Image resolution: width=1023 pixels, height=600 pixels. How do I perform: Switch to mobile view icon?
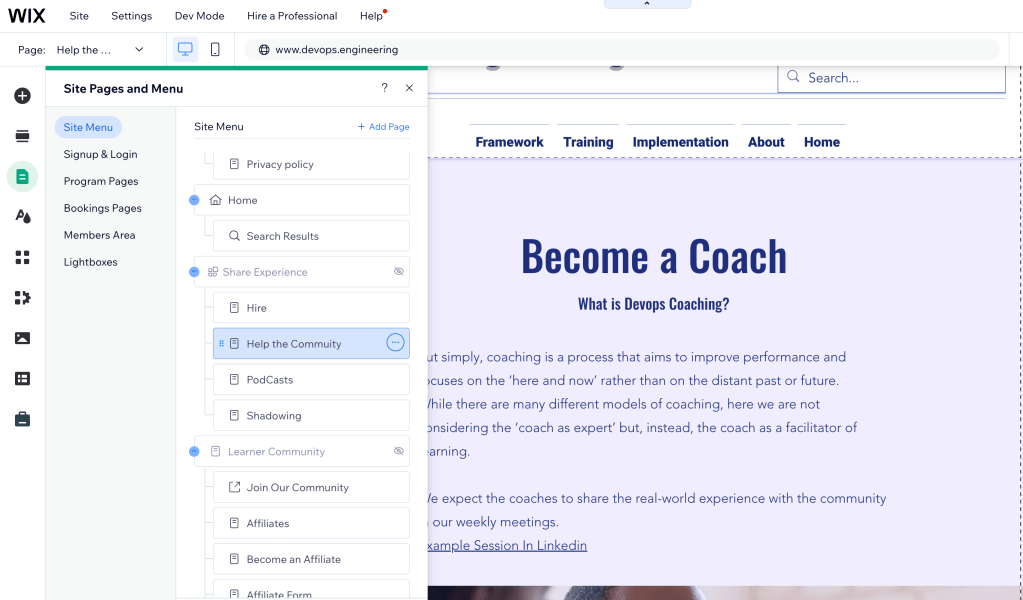(x=215, y=50)
